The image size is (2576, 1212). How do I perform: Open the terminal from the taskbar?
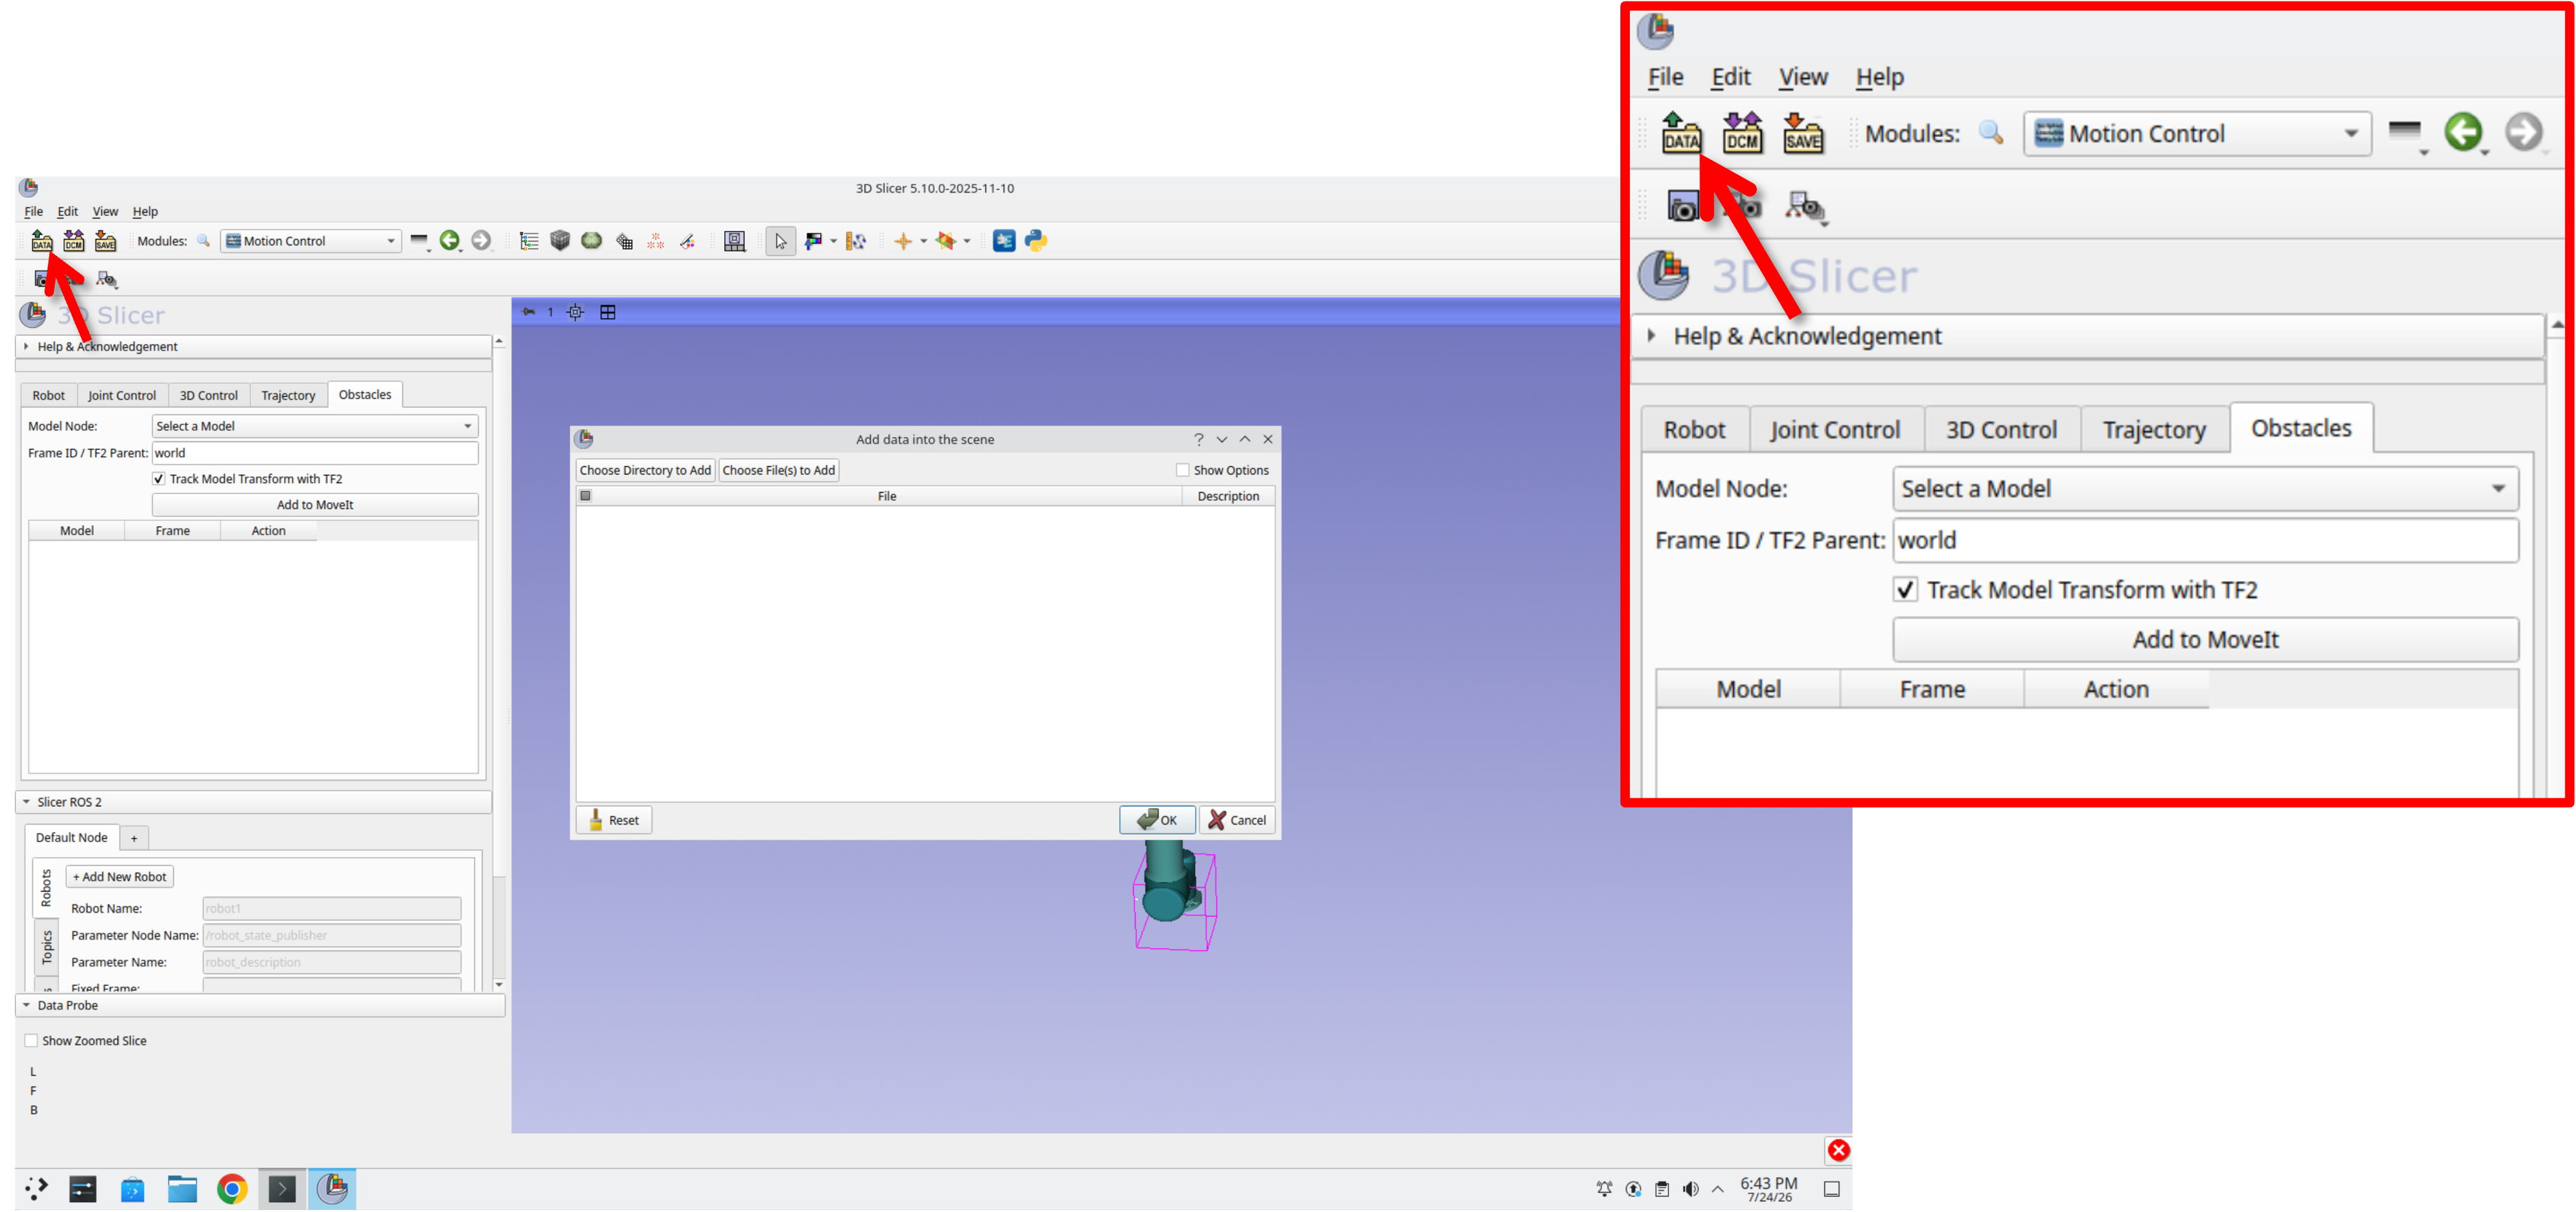pos(282,1189)
